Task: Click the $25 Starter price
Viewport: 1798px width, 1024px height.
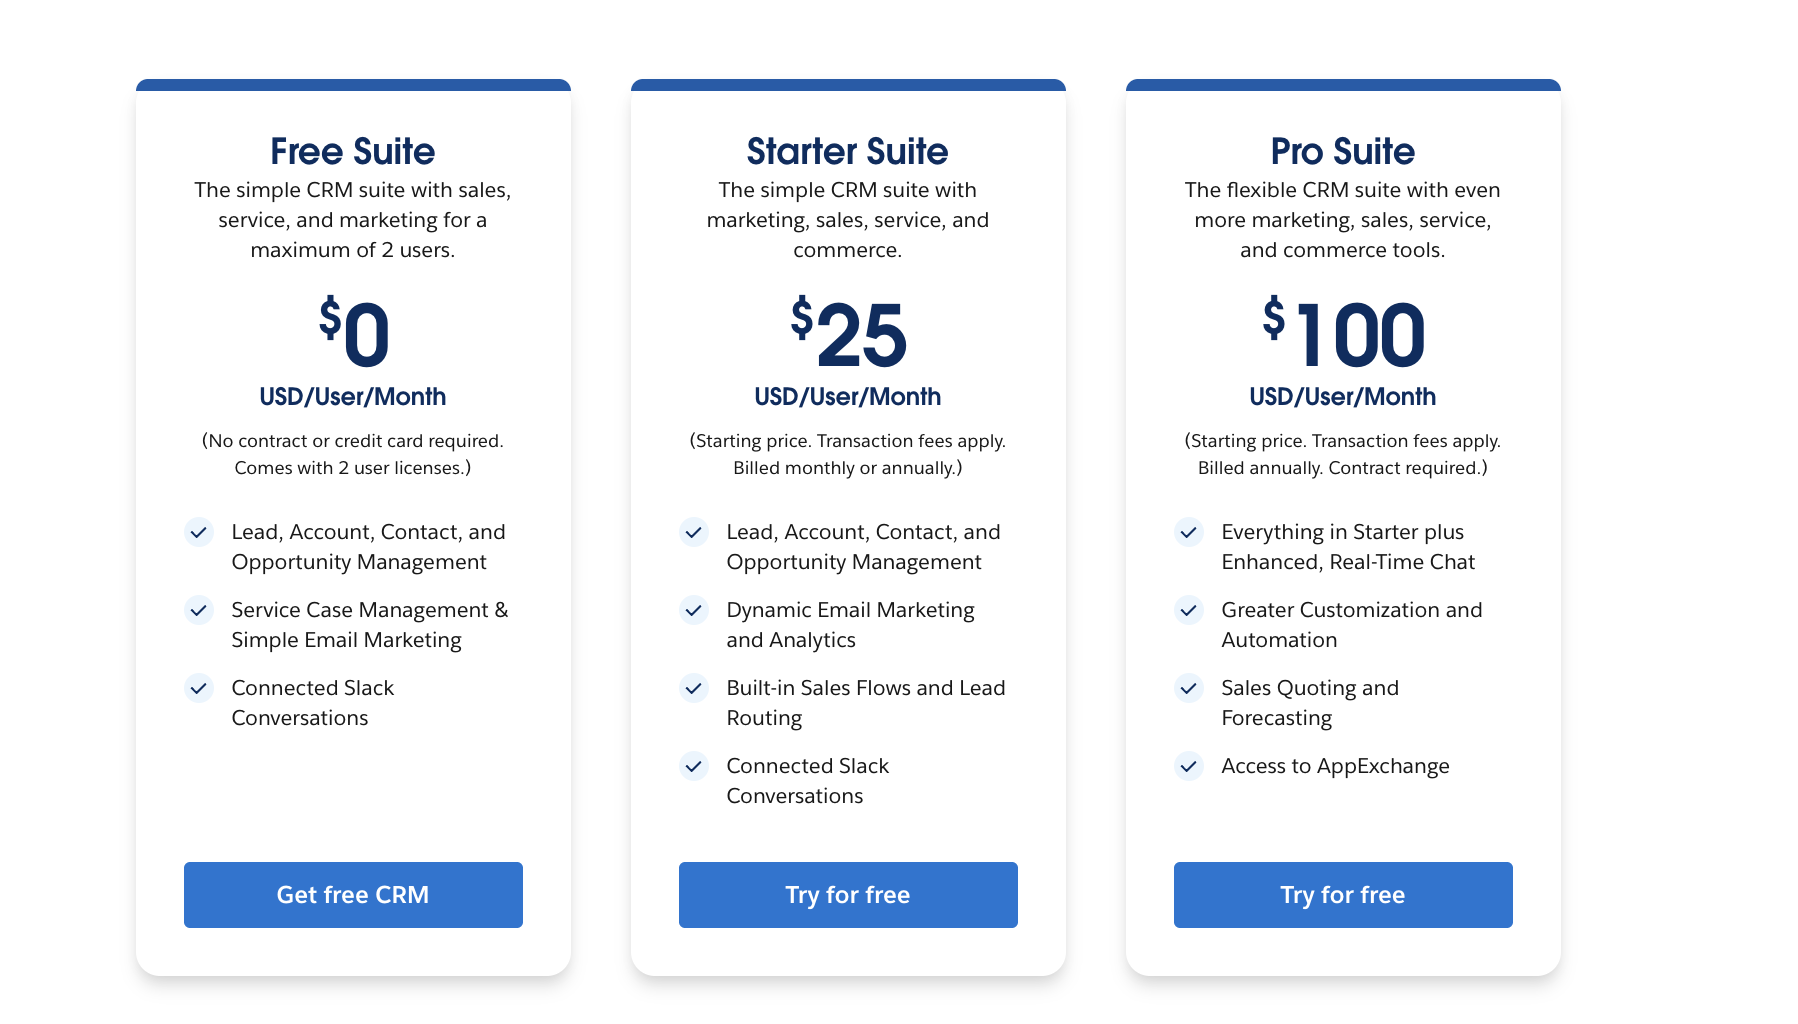Action: pyautogui.click(x=848, y=334)
